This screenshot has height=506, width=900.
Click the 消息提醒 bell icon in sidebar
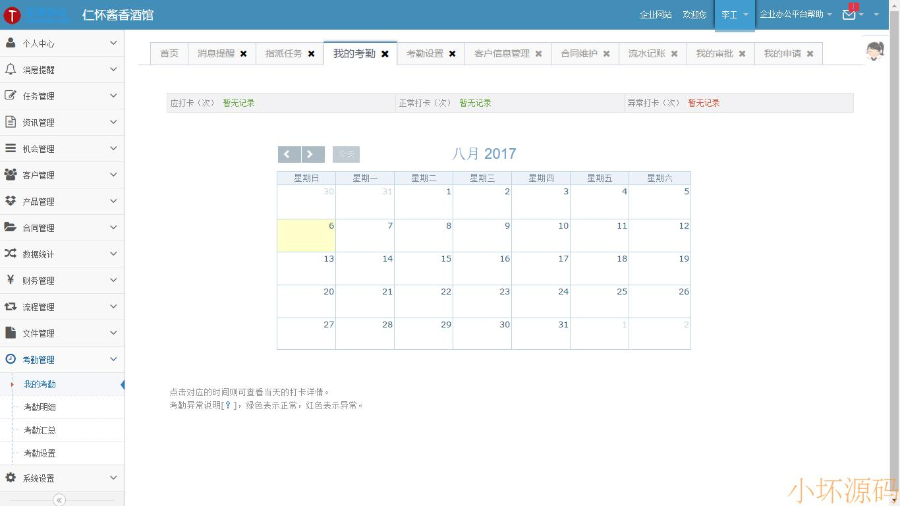click(x=10, y=69)
